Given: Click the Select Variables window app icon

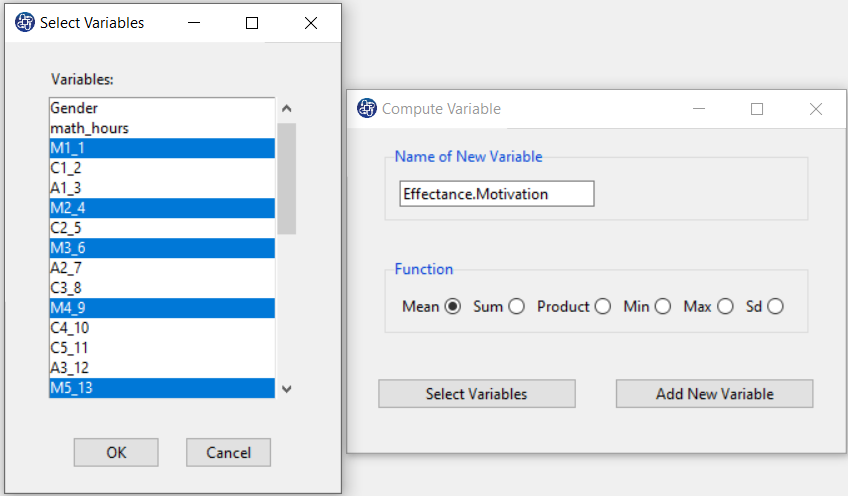Looking at the screenshot, I should point(25,23).
